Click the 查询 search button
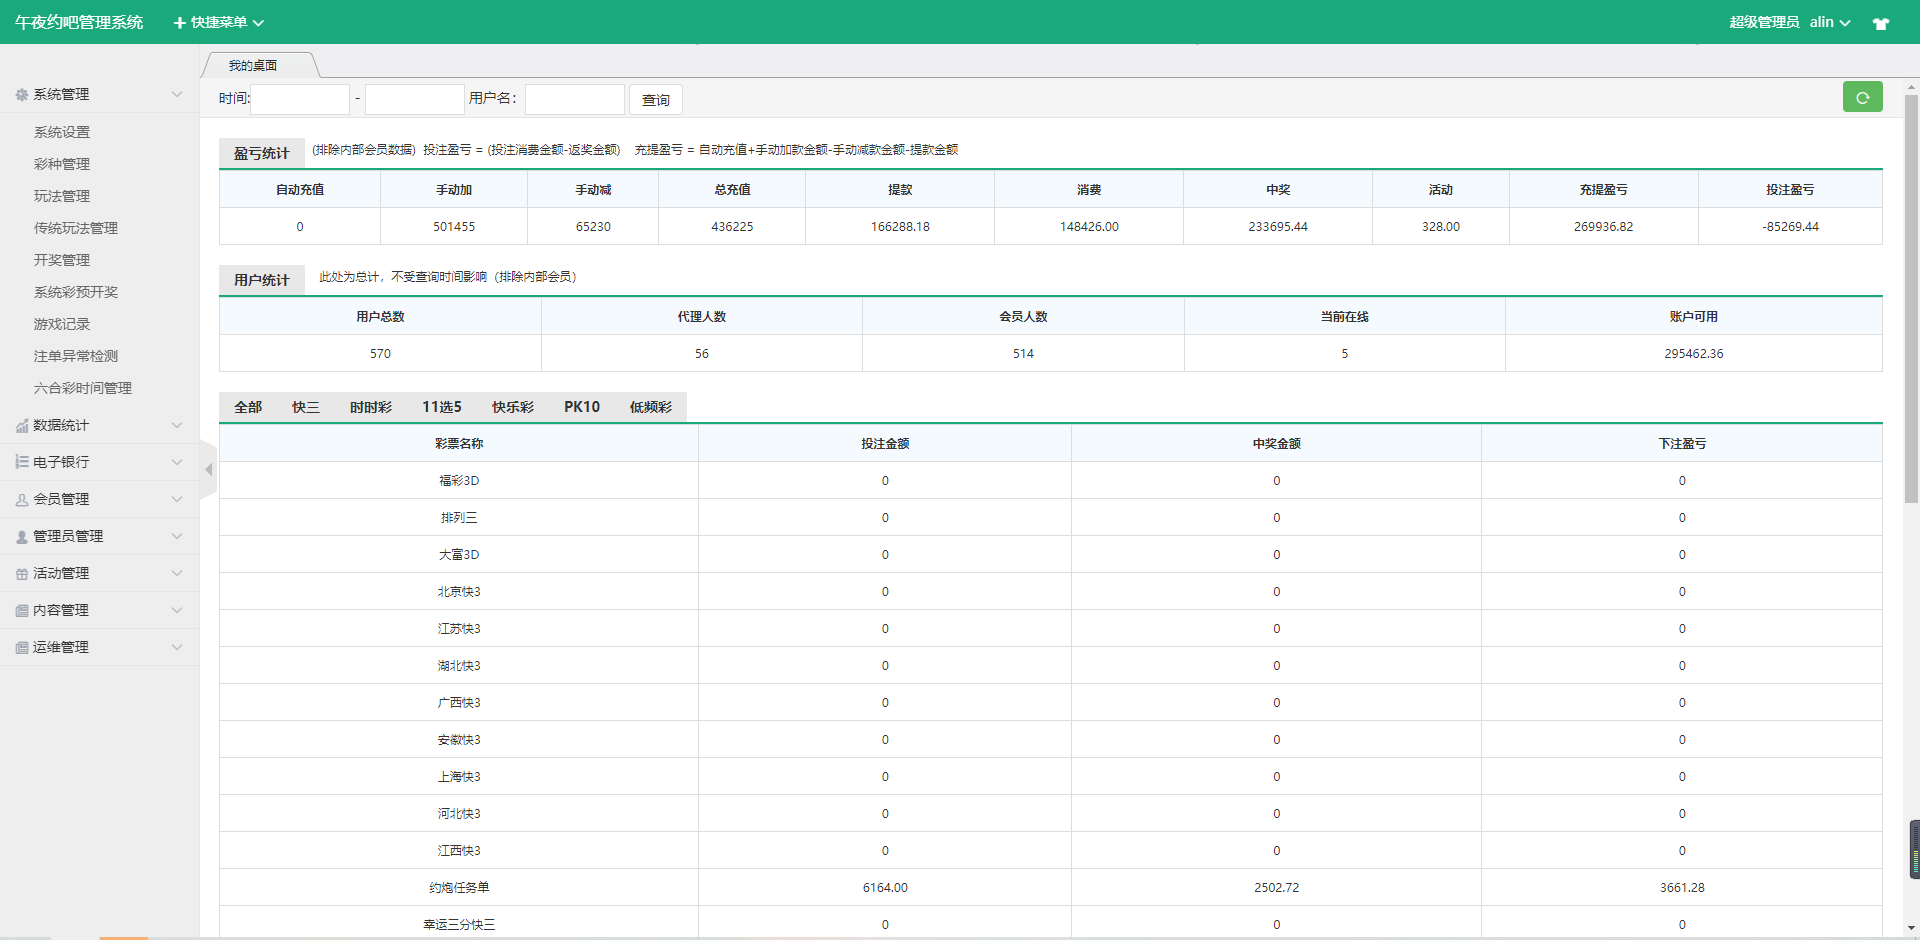Image resolution: width=1920 pixels, height=940 pixels. pyautogui.click(x=656, y=100)
